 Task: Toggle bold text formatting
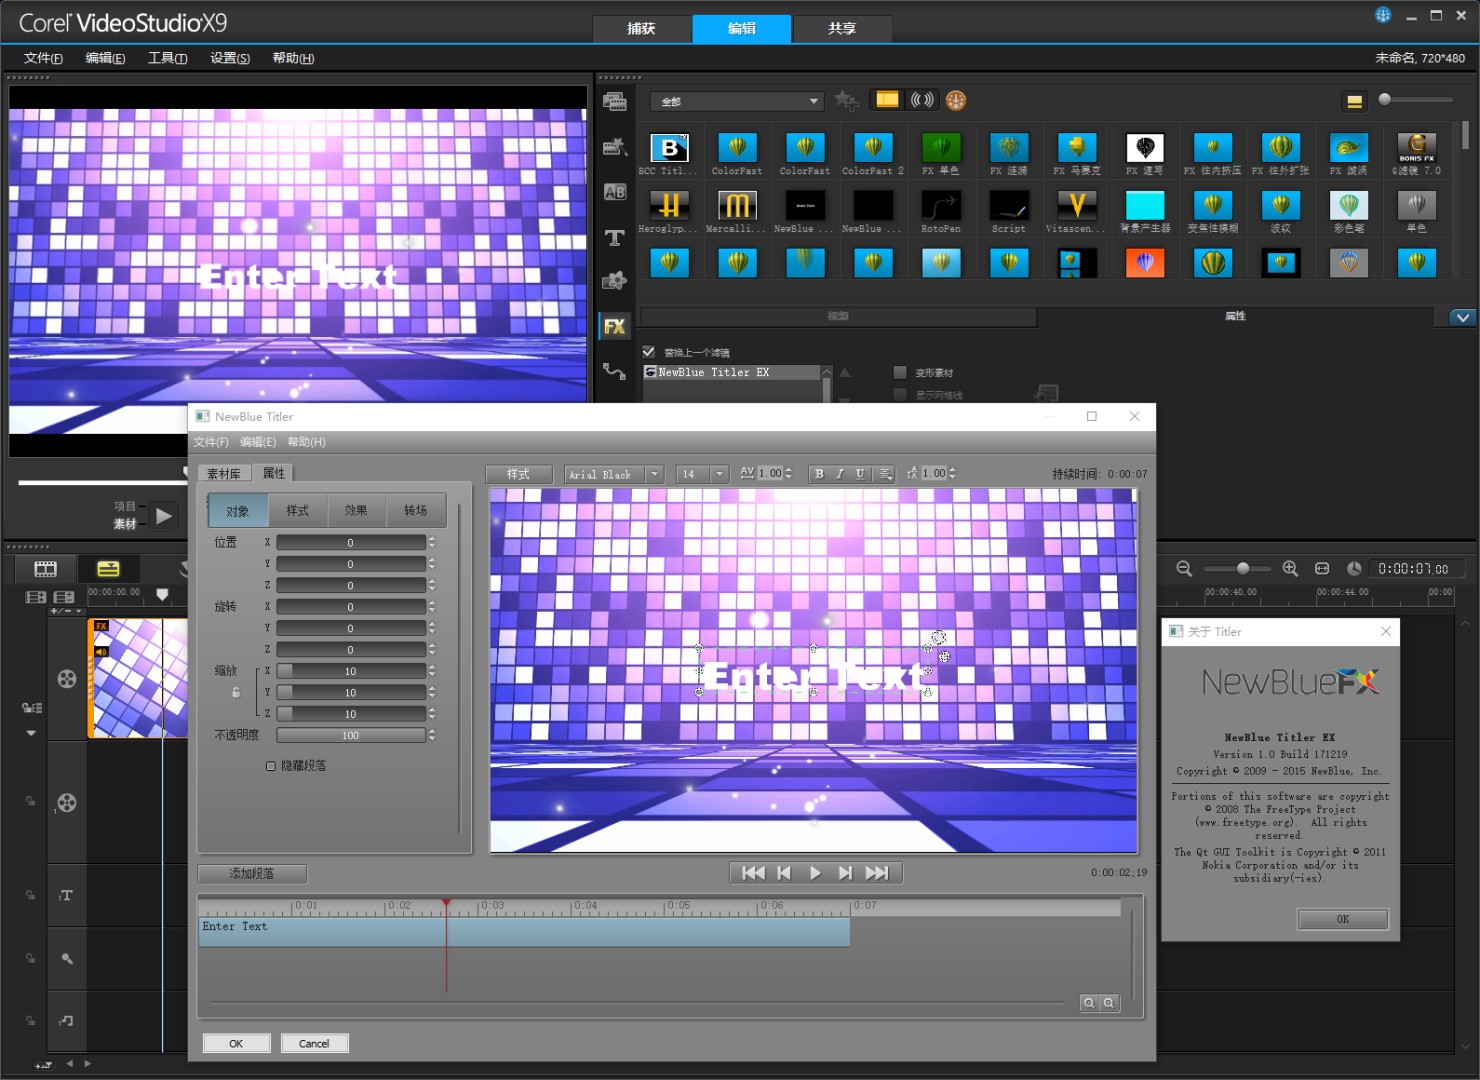click(819, 474)
